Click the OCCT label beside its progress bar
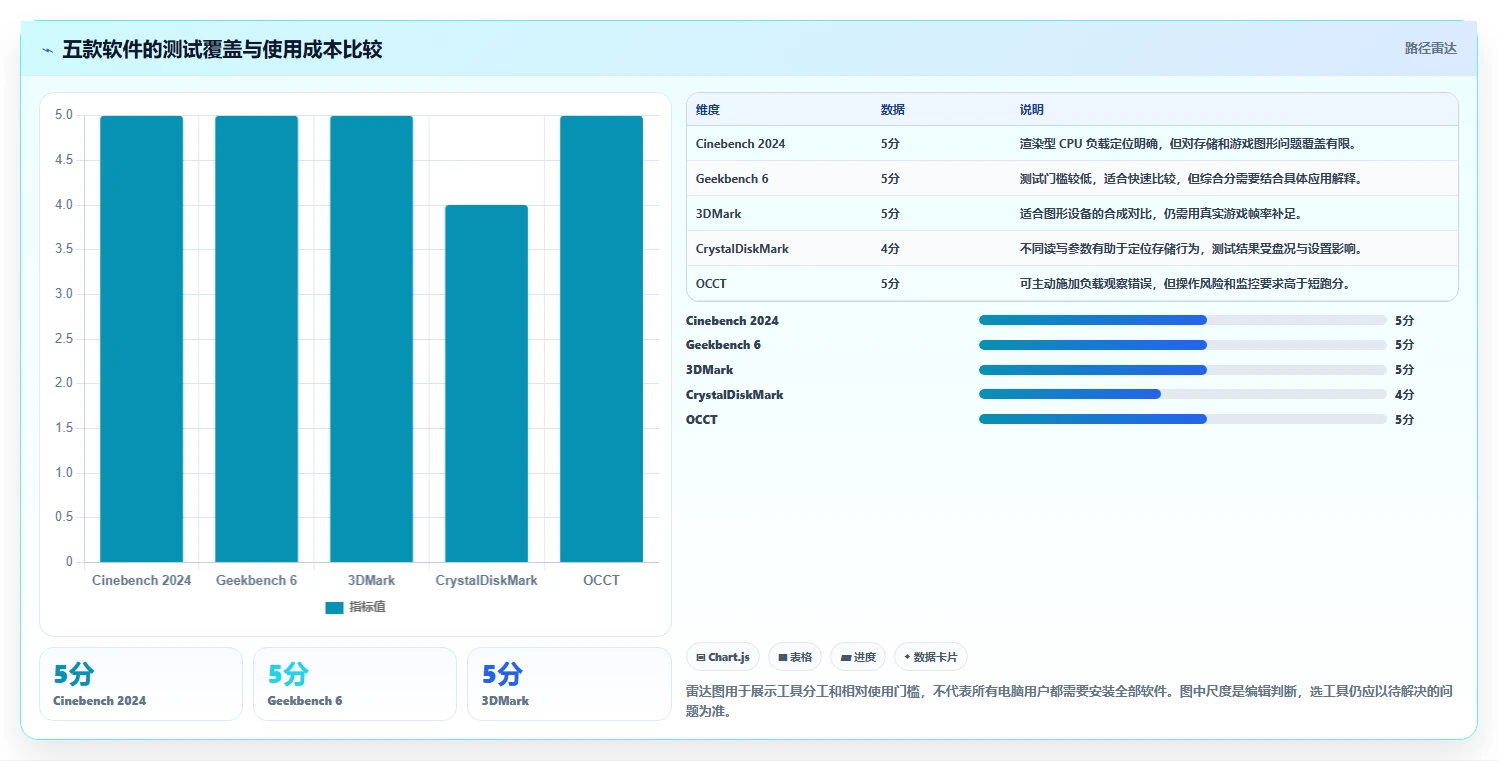This screenshot has height=761, width=1498. [702, 420]
